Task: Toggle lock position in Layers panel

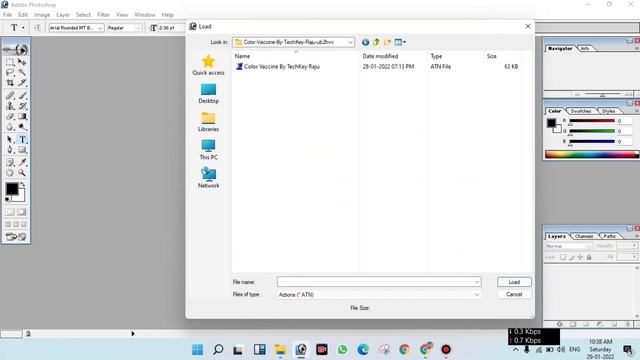Action: pyautogui.click(x=580, y=257)
